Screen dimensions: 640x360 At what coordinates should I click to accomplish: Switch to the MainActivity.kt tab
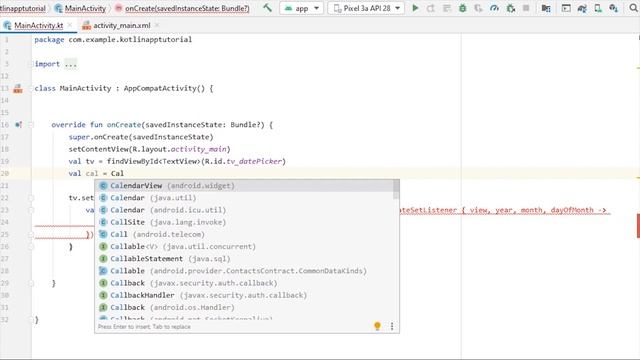[x=38, y=25]
